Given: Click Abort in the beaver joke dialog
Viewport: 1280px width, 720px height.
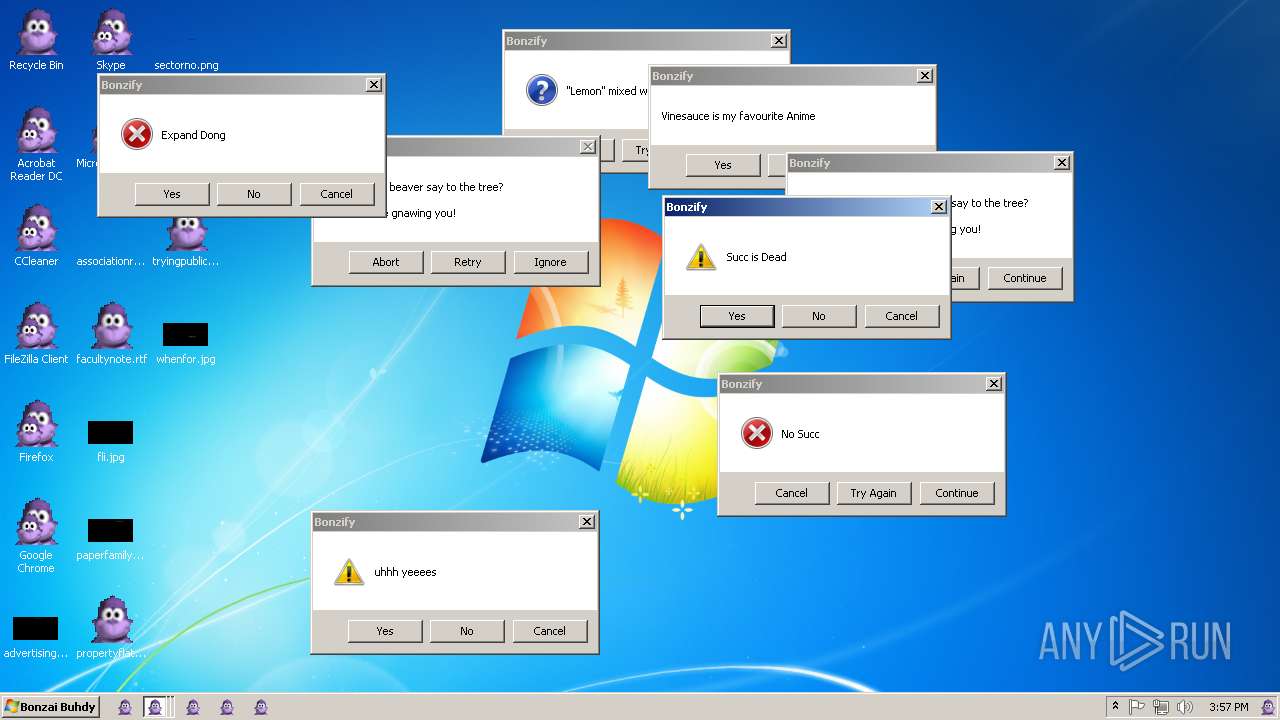Looking at the screenshot, I should pos(386,262).
